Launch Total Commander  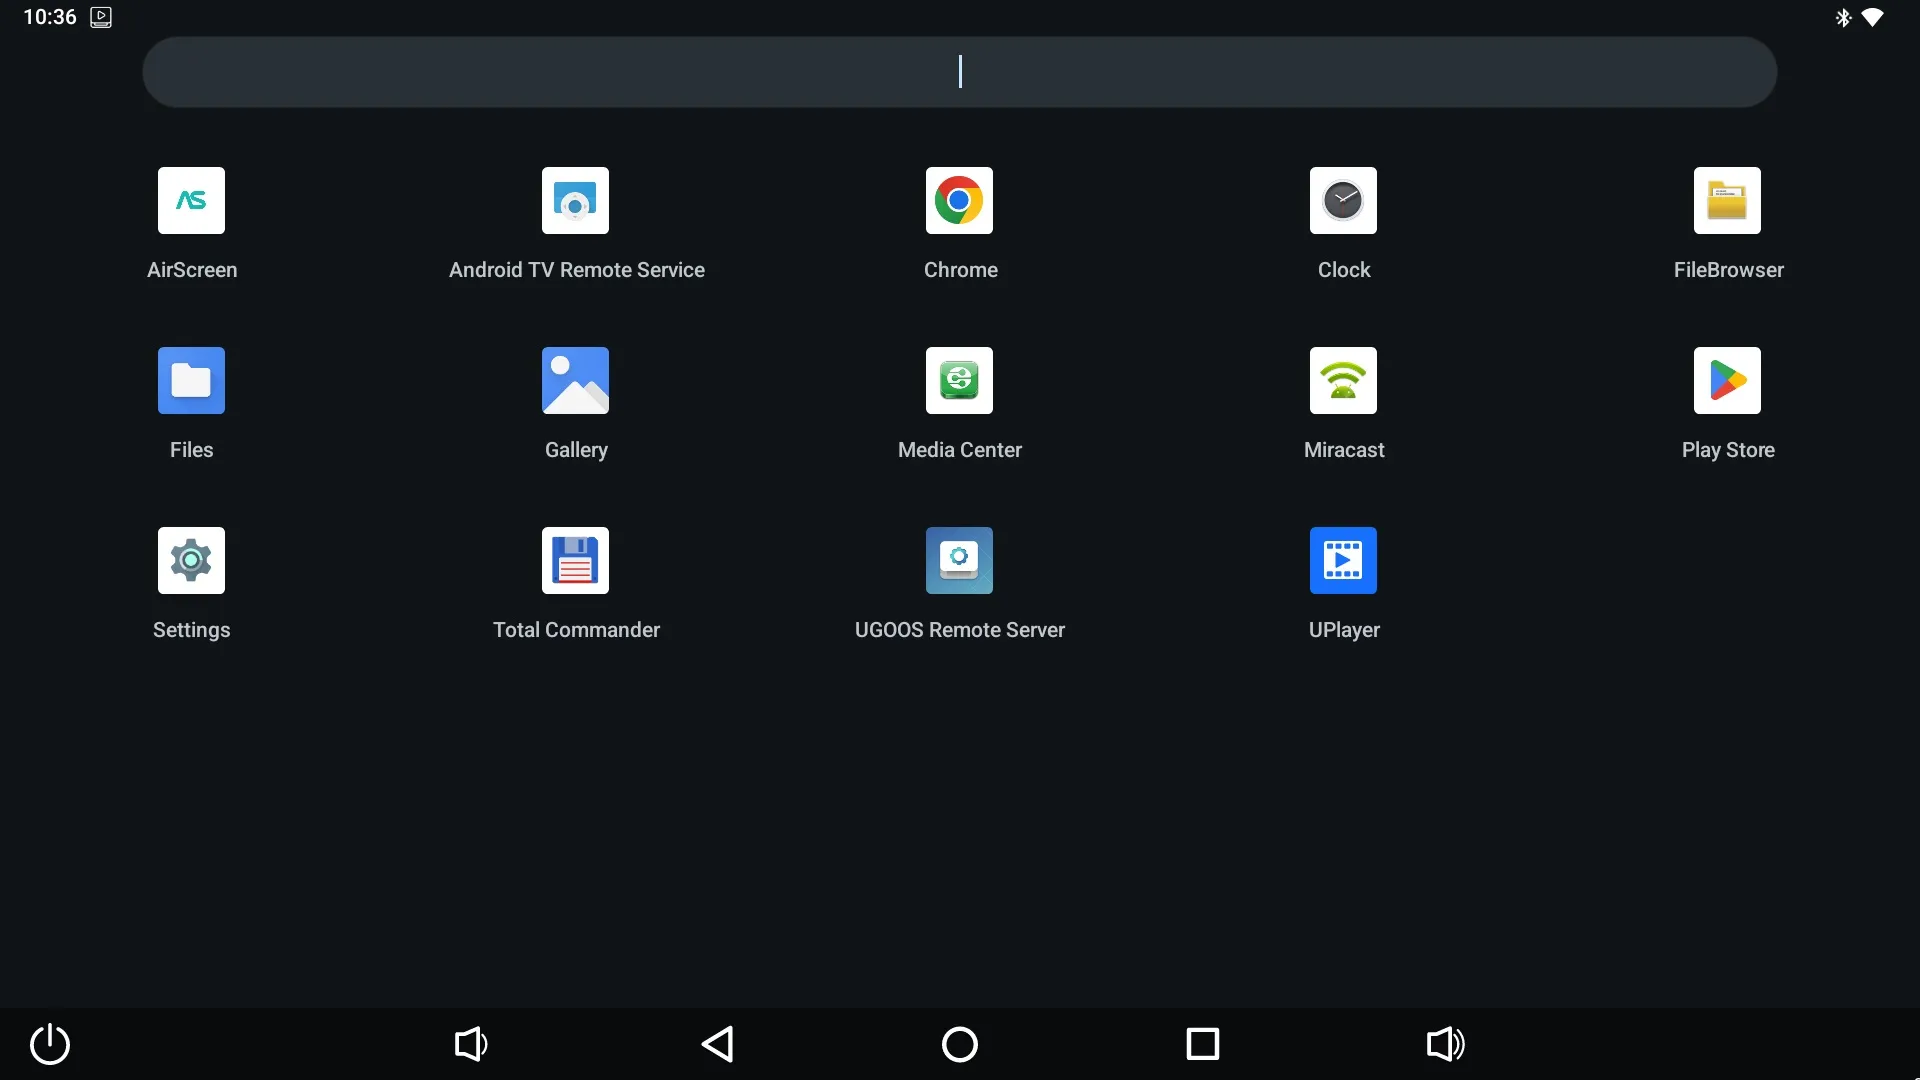coord(575,561)
